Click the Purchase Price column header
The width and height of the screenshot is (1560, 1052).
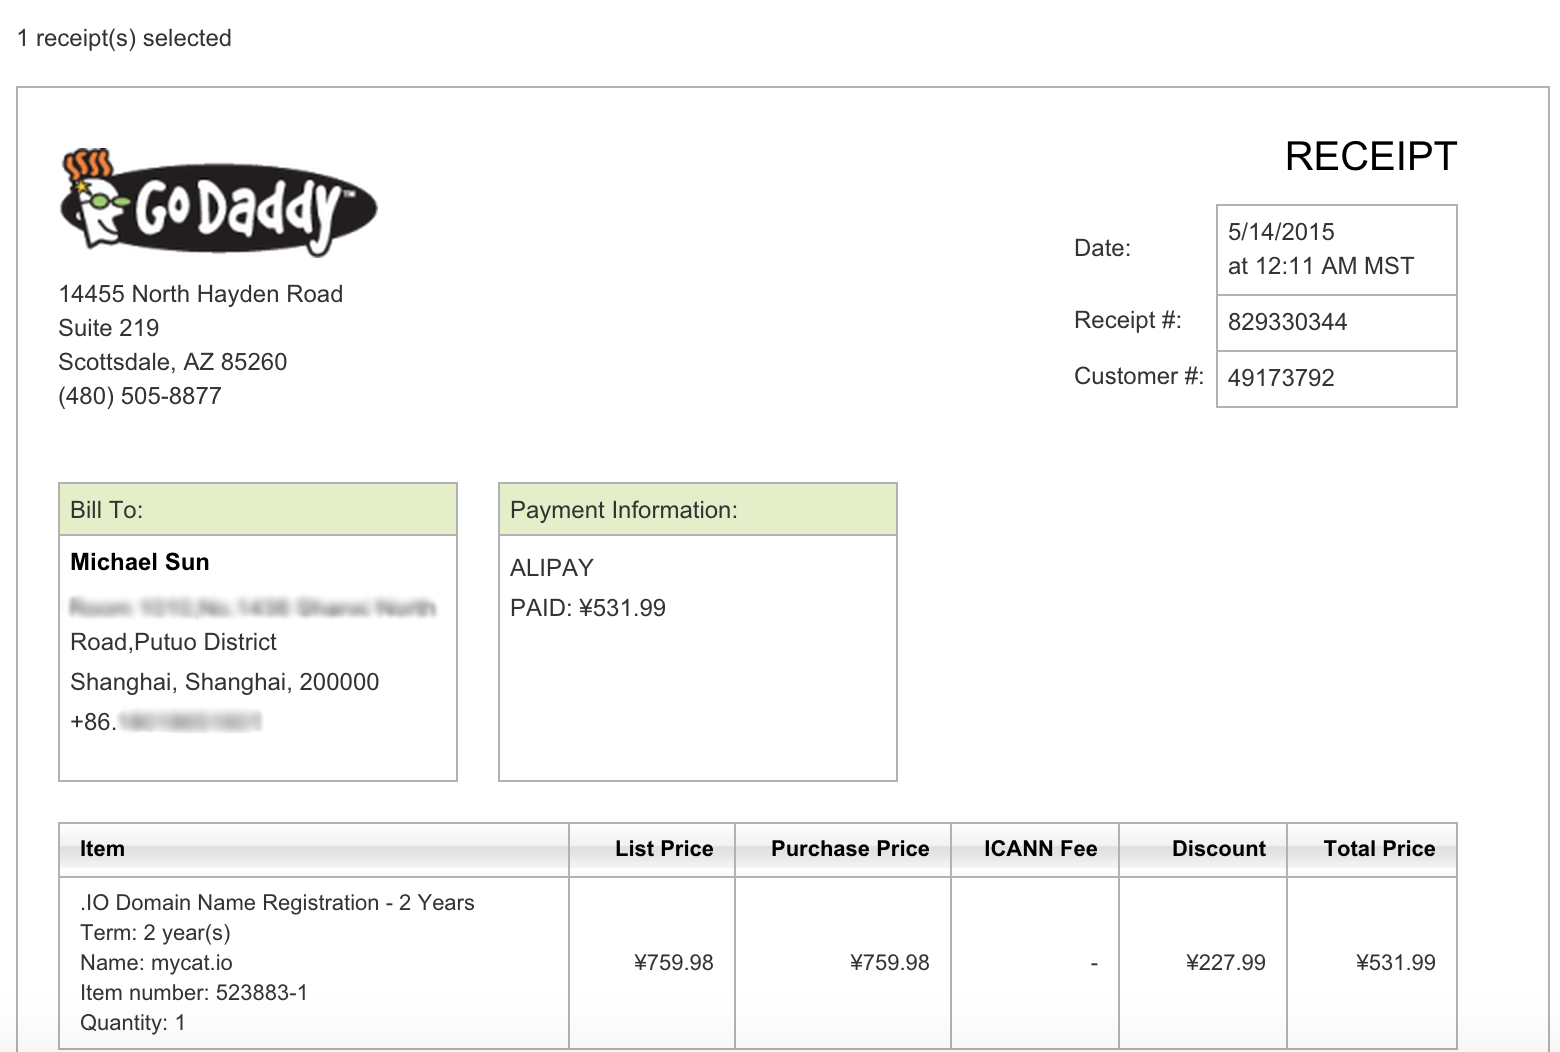point(850,849)
